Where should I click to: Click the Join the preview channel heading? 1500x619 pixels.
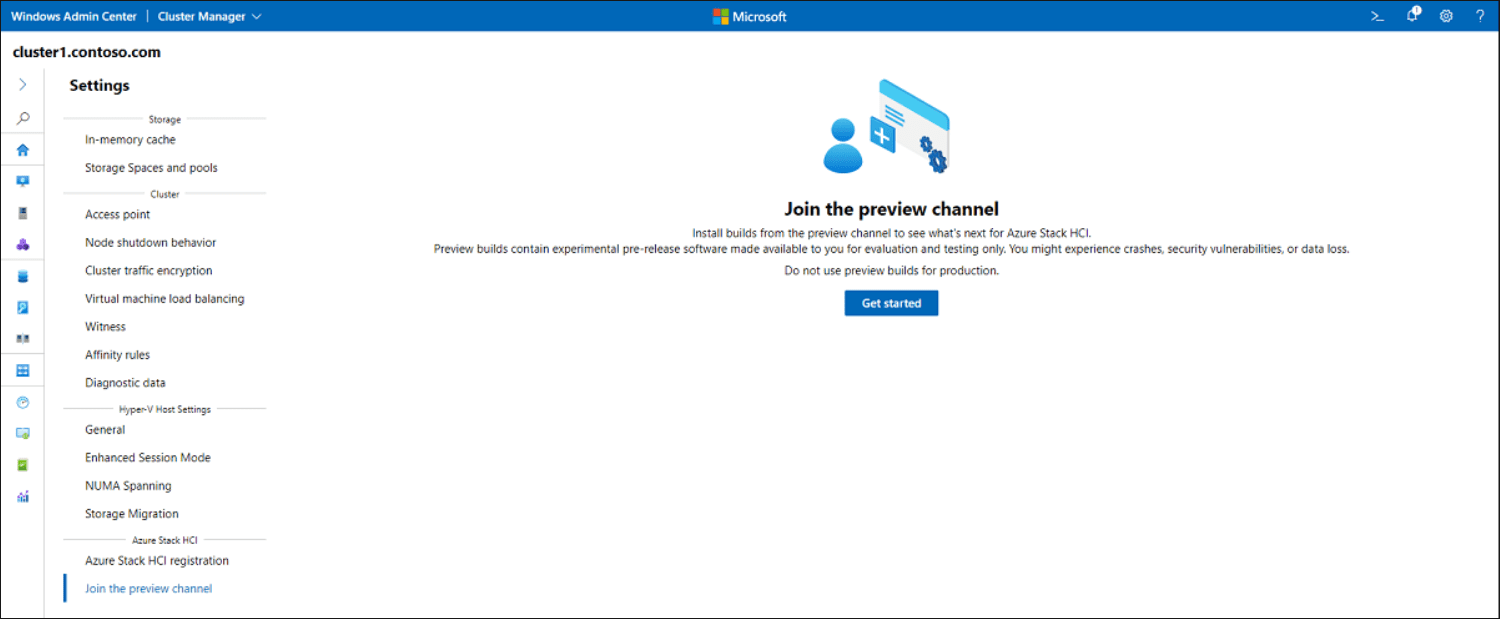coord(891,209)
